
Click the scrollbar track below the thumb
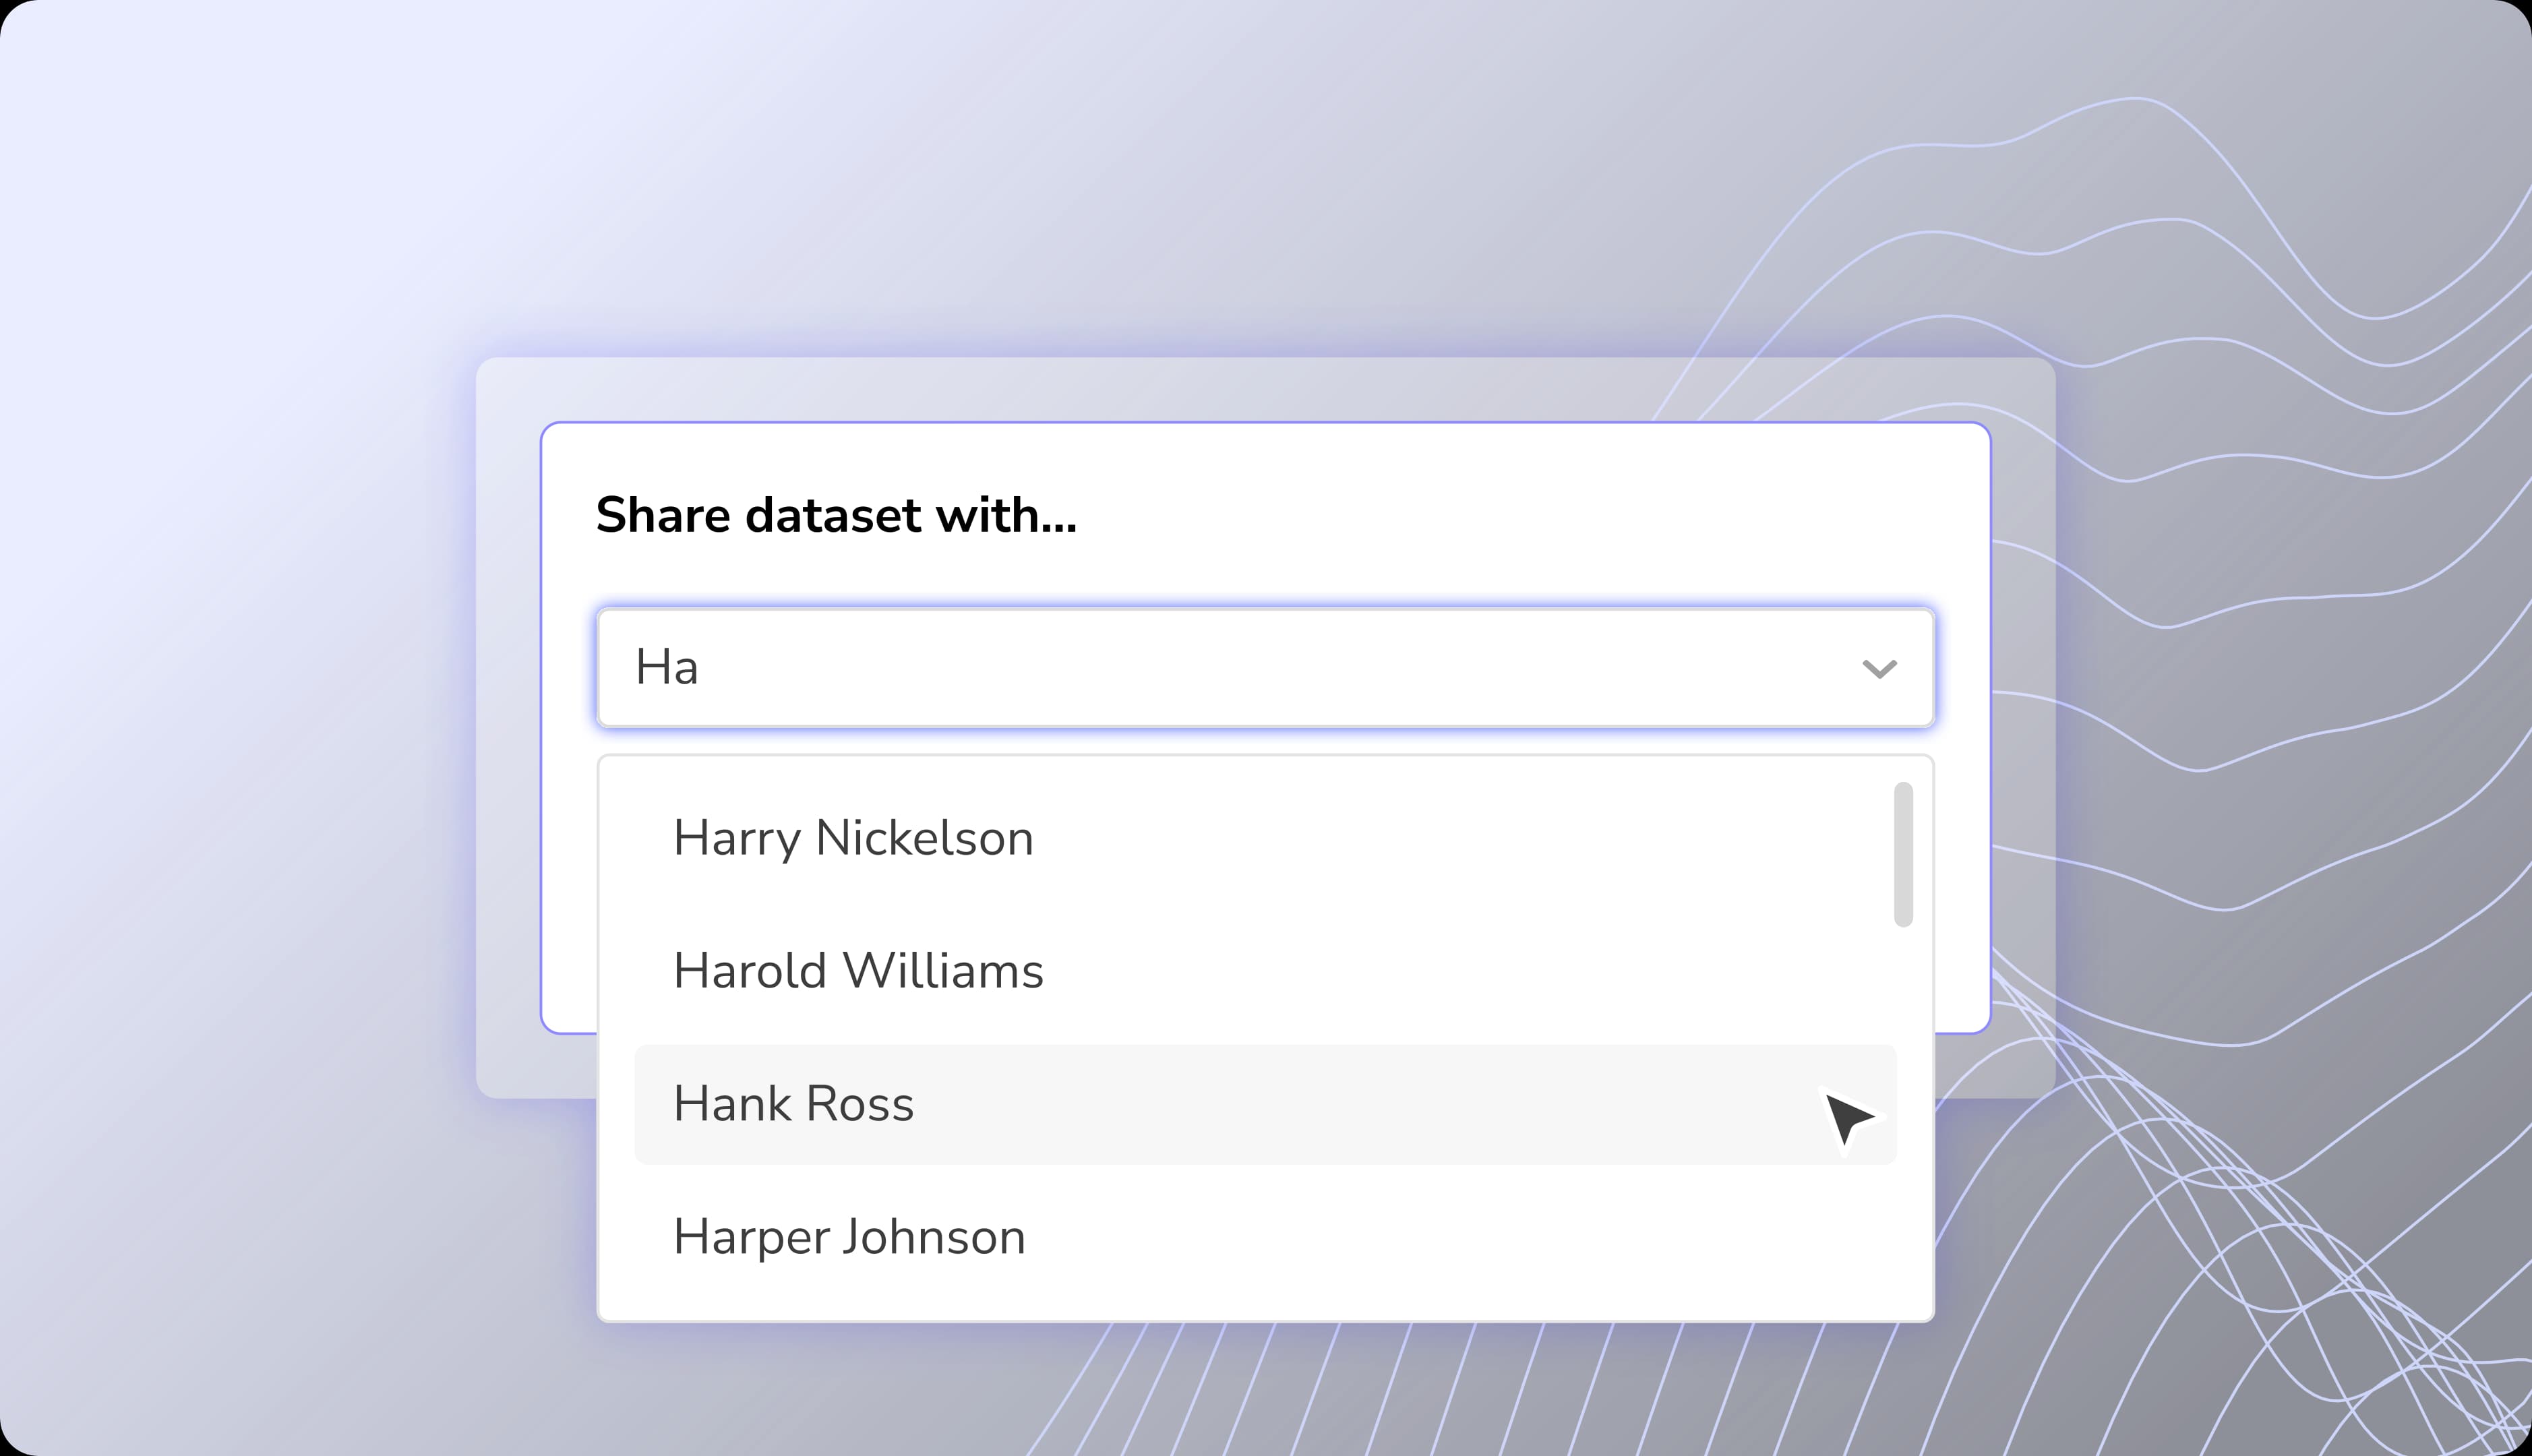(x=1904, y=1100)
